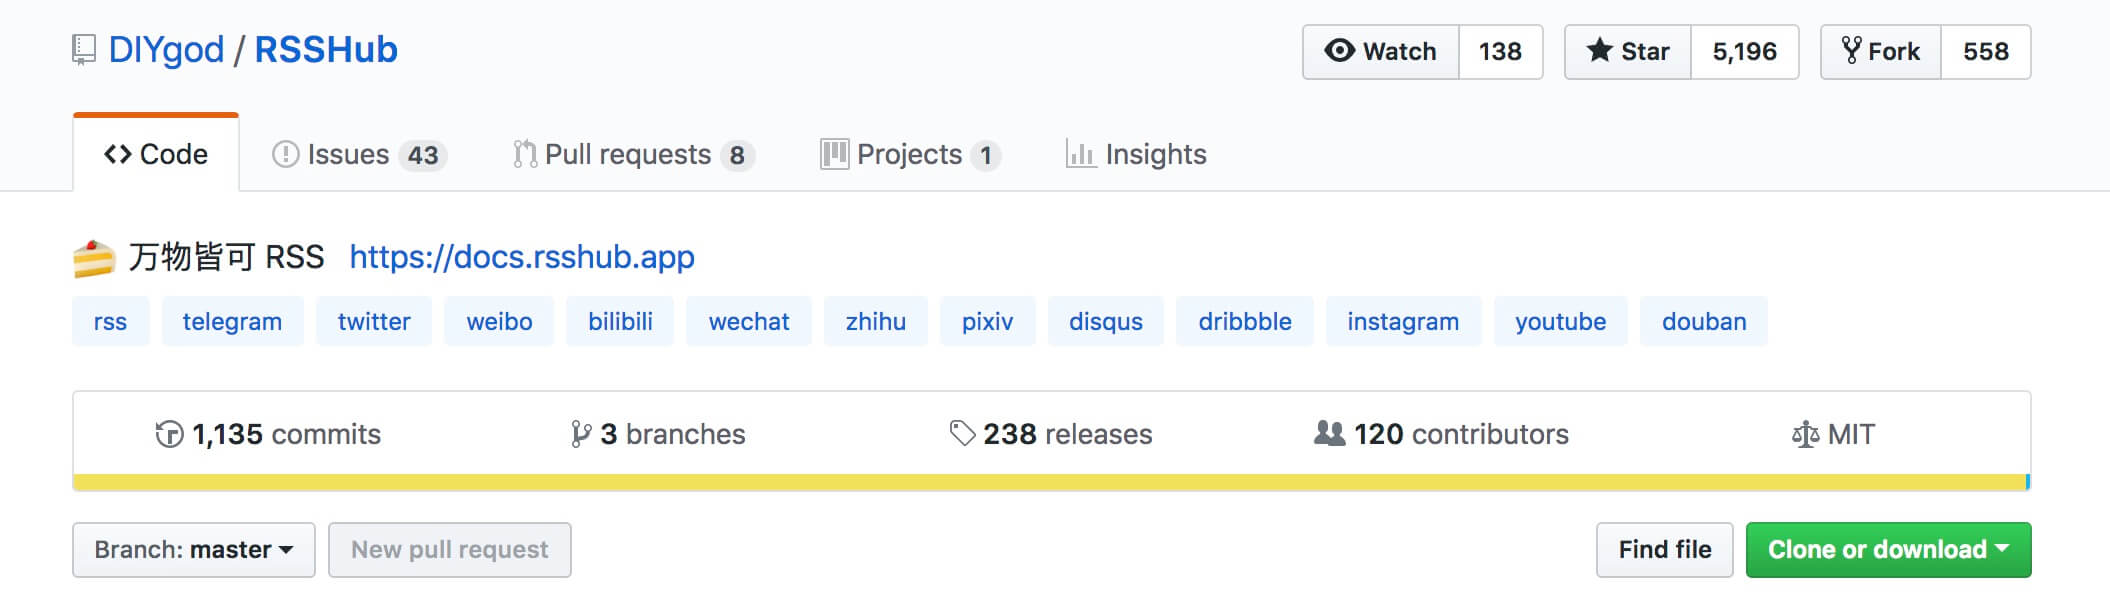View the 5,196 stargazers count
The width and height of the screenshot is (2110, 596).
1744,51
